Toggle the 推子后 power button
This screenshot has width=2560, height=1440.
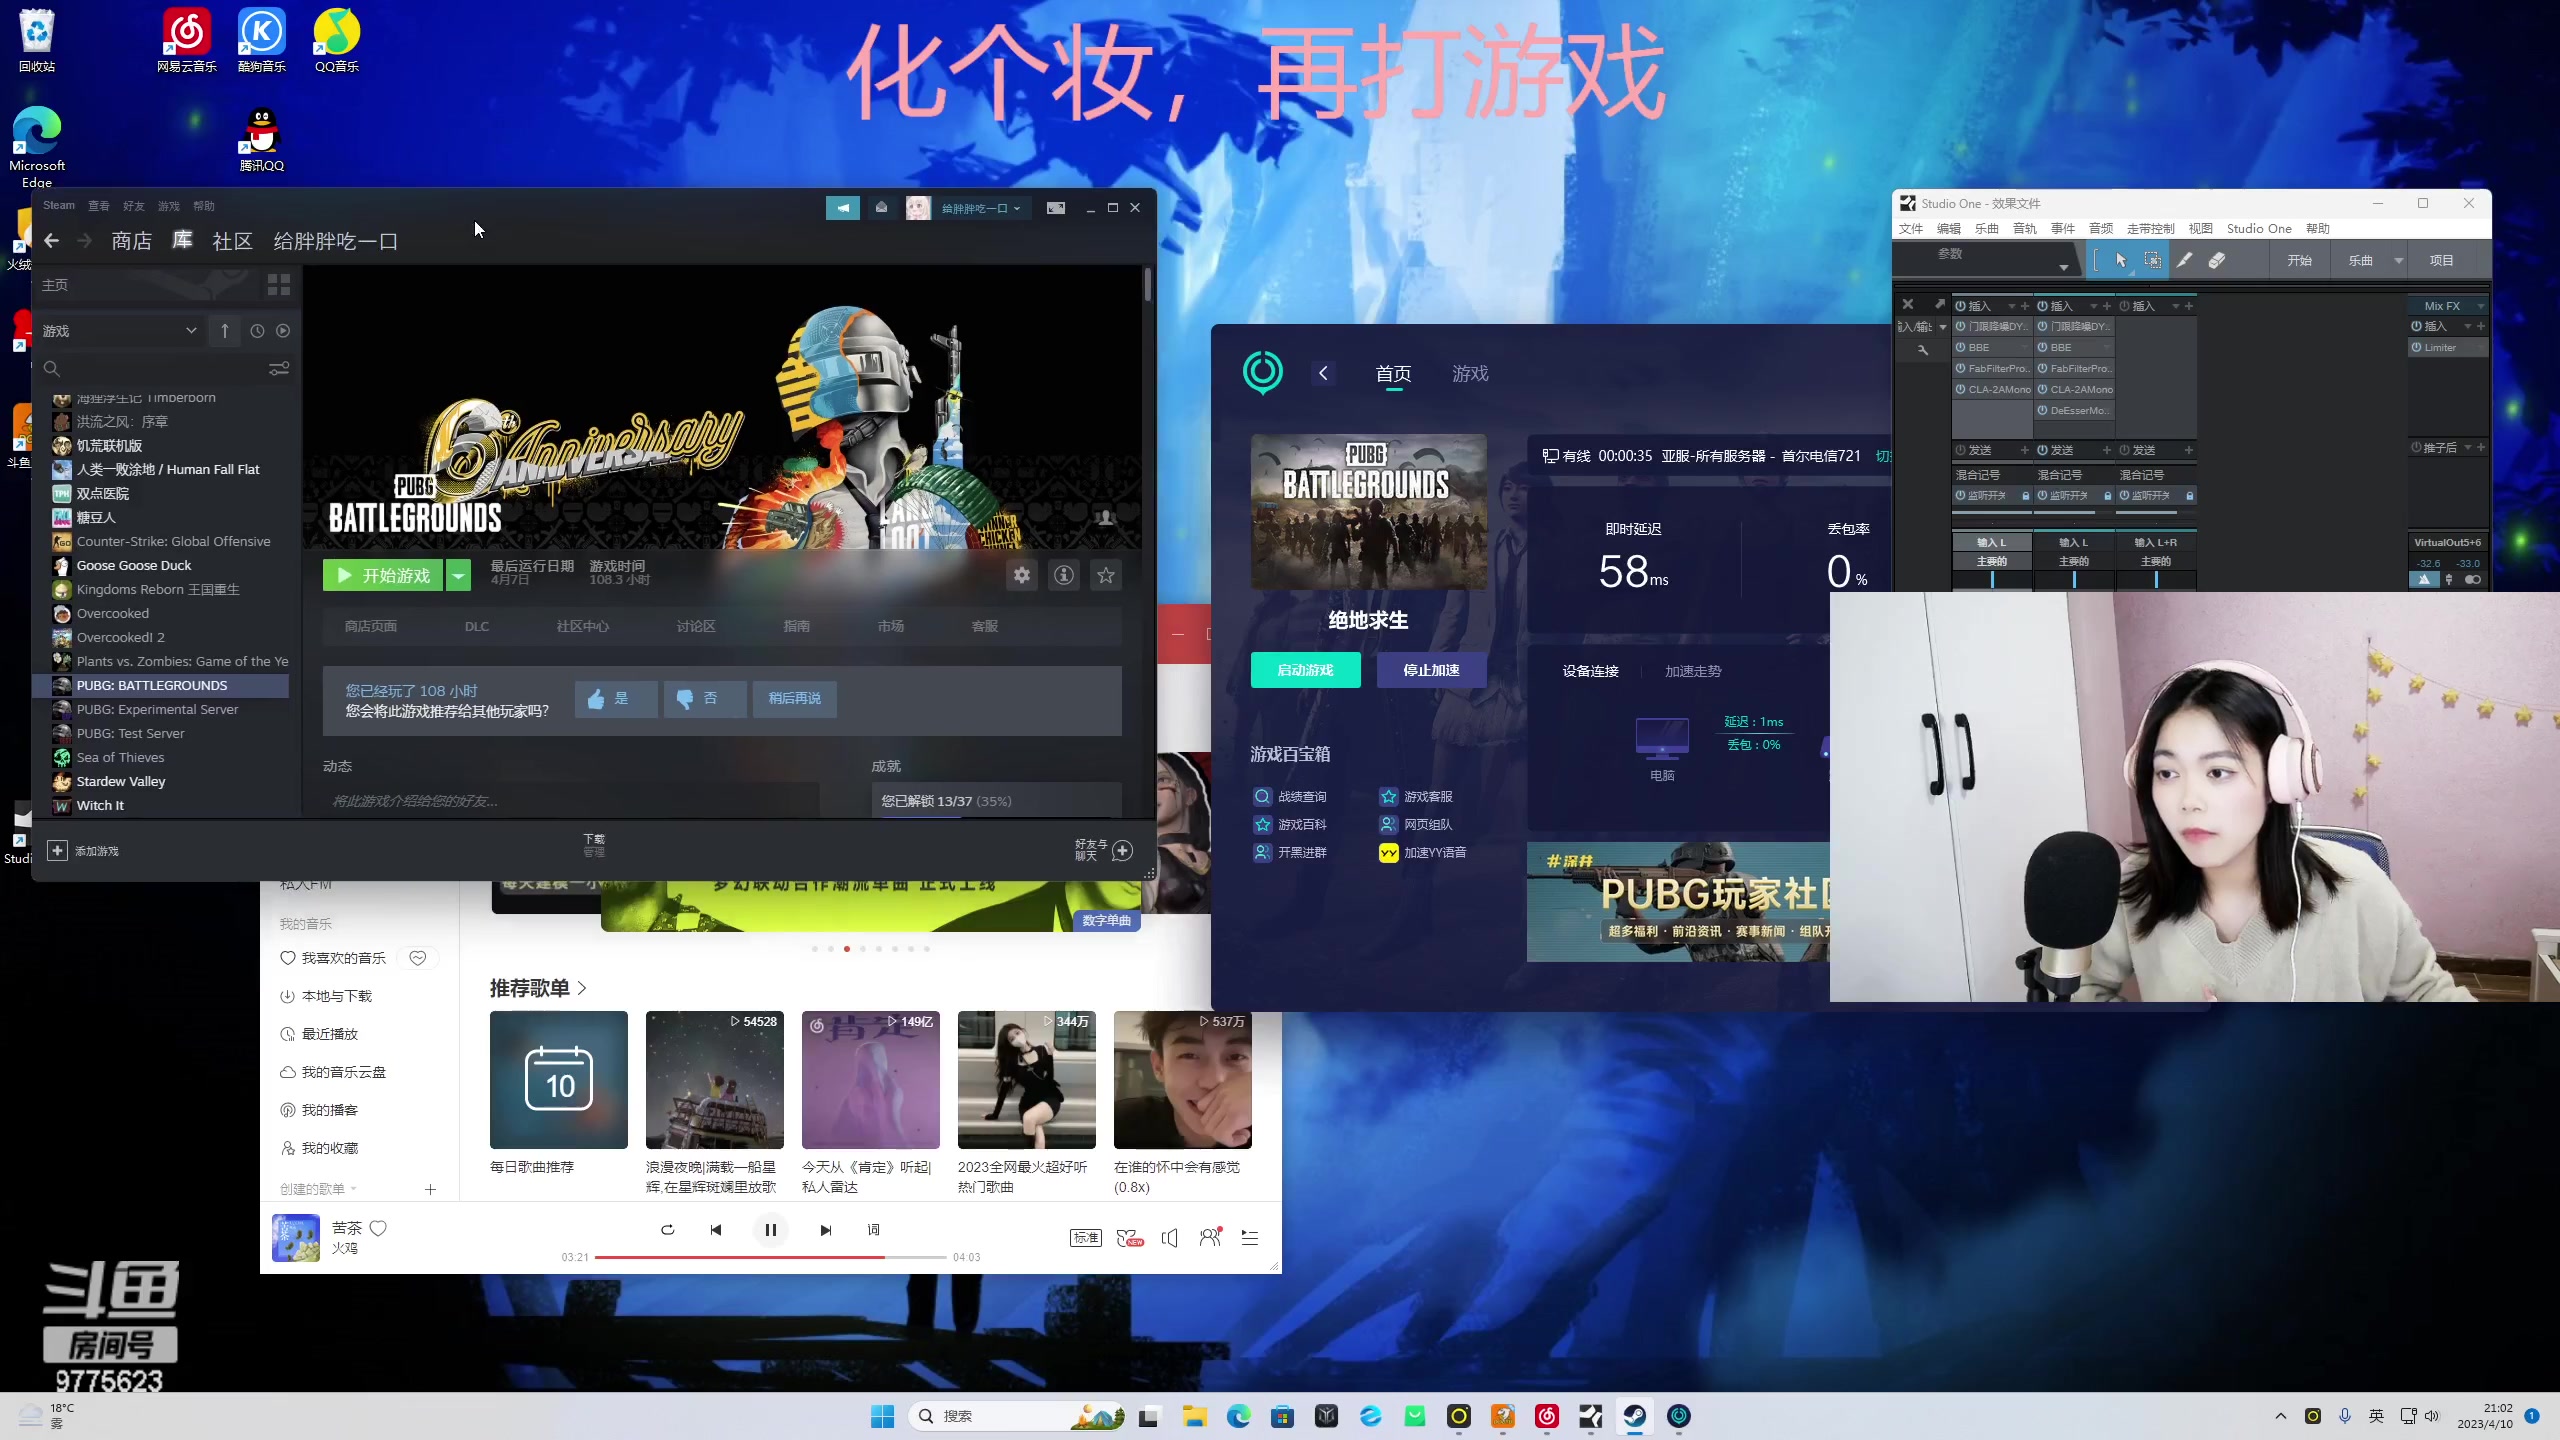[2416, 448]
